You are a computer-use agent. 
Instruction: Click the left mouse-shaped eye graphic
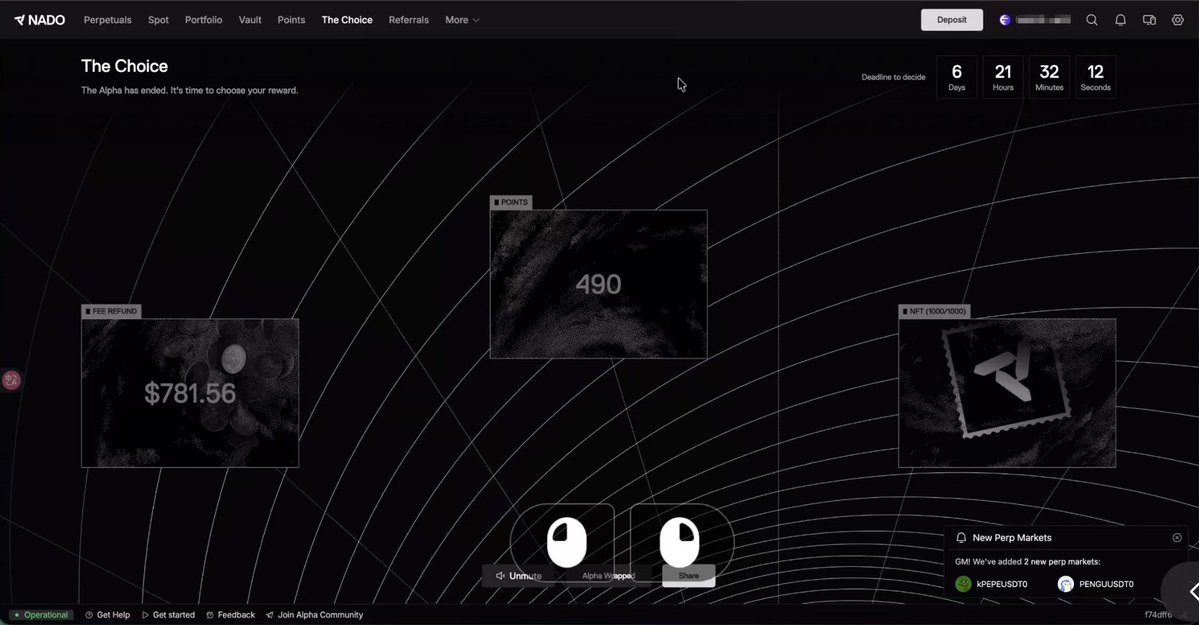(x=567, y=542)
